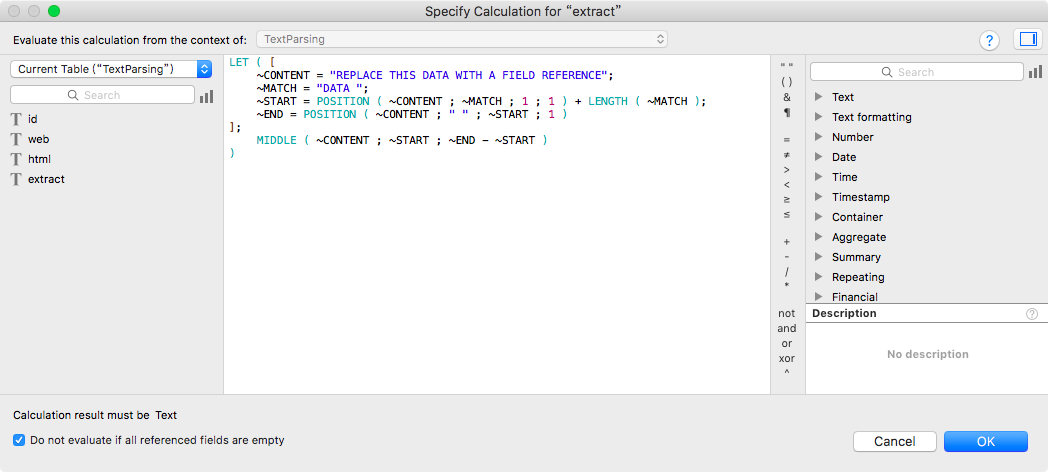The height and width of the screenshot is (472, 1048).
Task: Expand the Aggregate function category
Action: pyautogui.click(x=818, y=237)
